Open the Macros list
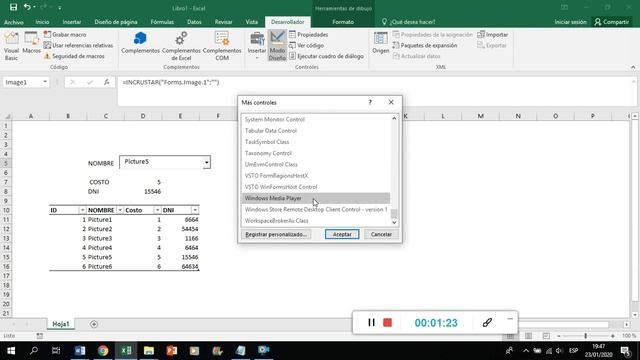This screenshot has width=640, height=360. pyautogui.click(x=31, y=43)
